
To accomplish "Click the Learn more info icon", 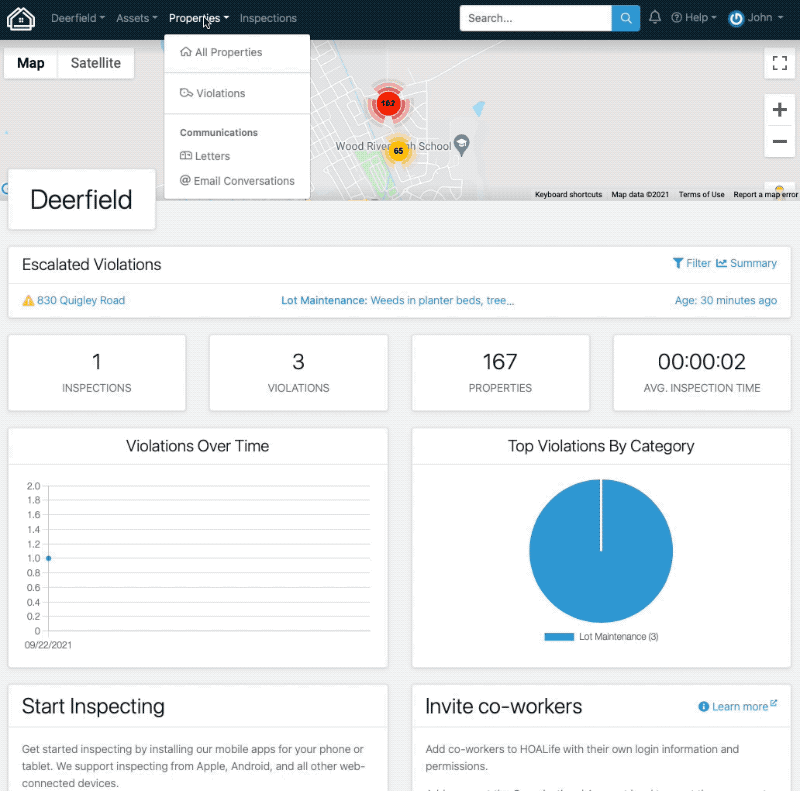I will 704,707.
